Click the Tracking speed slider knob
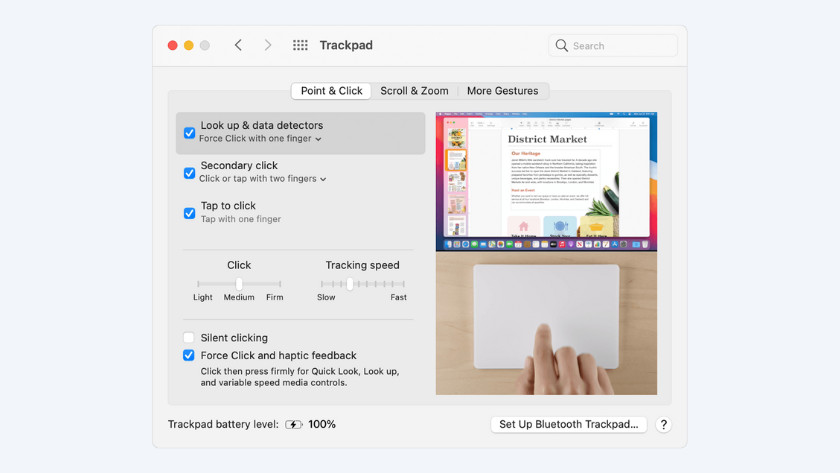 click(x=350, y=284)
